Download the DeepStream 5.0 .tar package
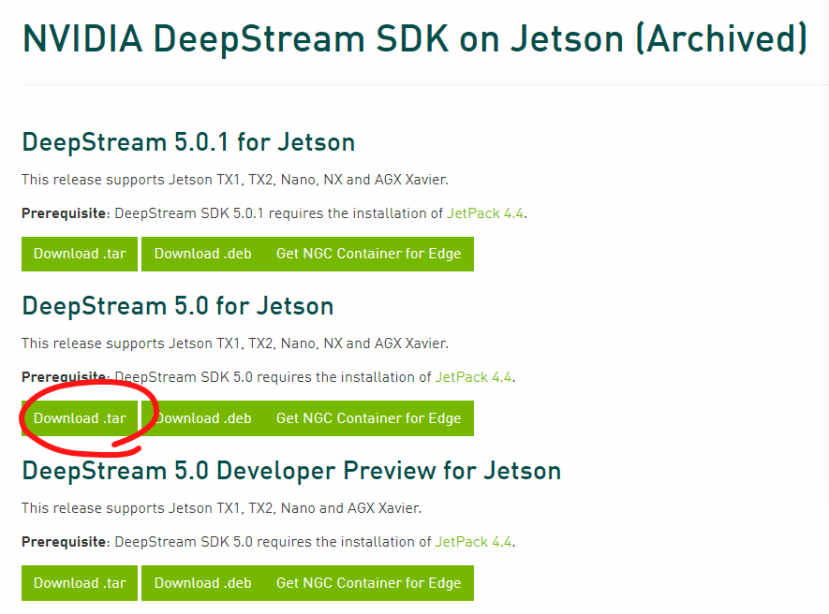The width and height of the screenshot is (829, 614). [x=79, y=418]
